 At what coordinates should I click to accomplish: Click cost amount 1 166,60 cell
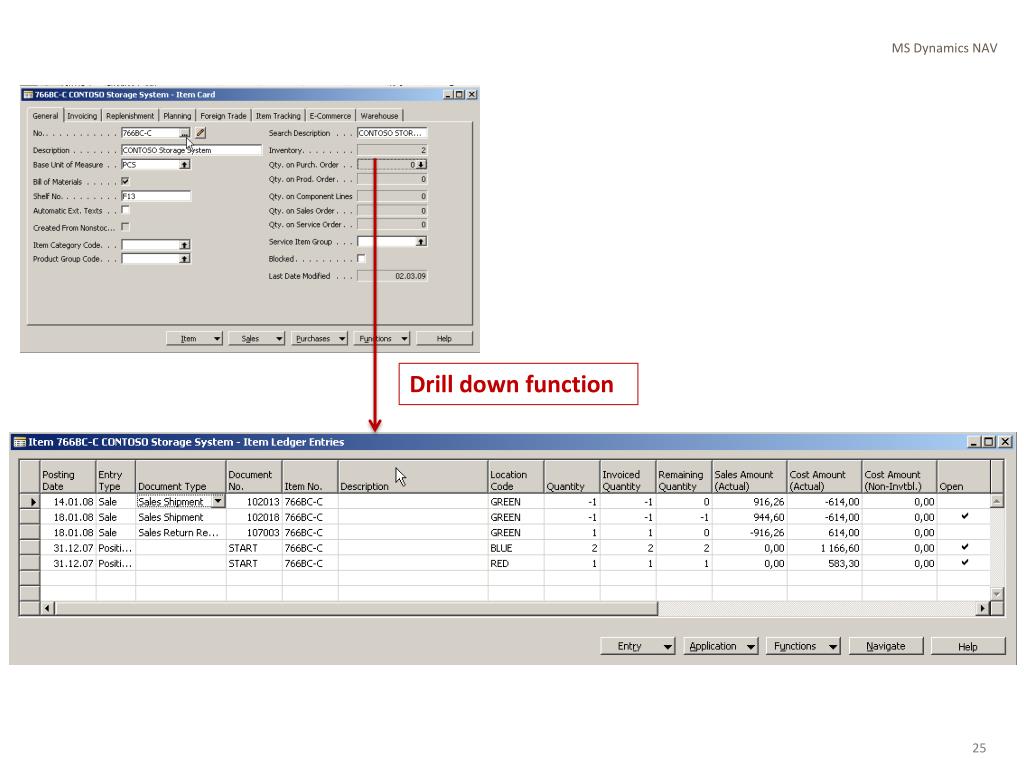pyautogui.click(x=824, y=548)
